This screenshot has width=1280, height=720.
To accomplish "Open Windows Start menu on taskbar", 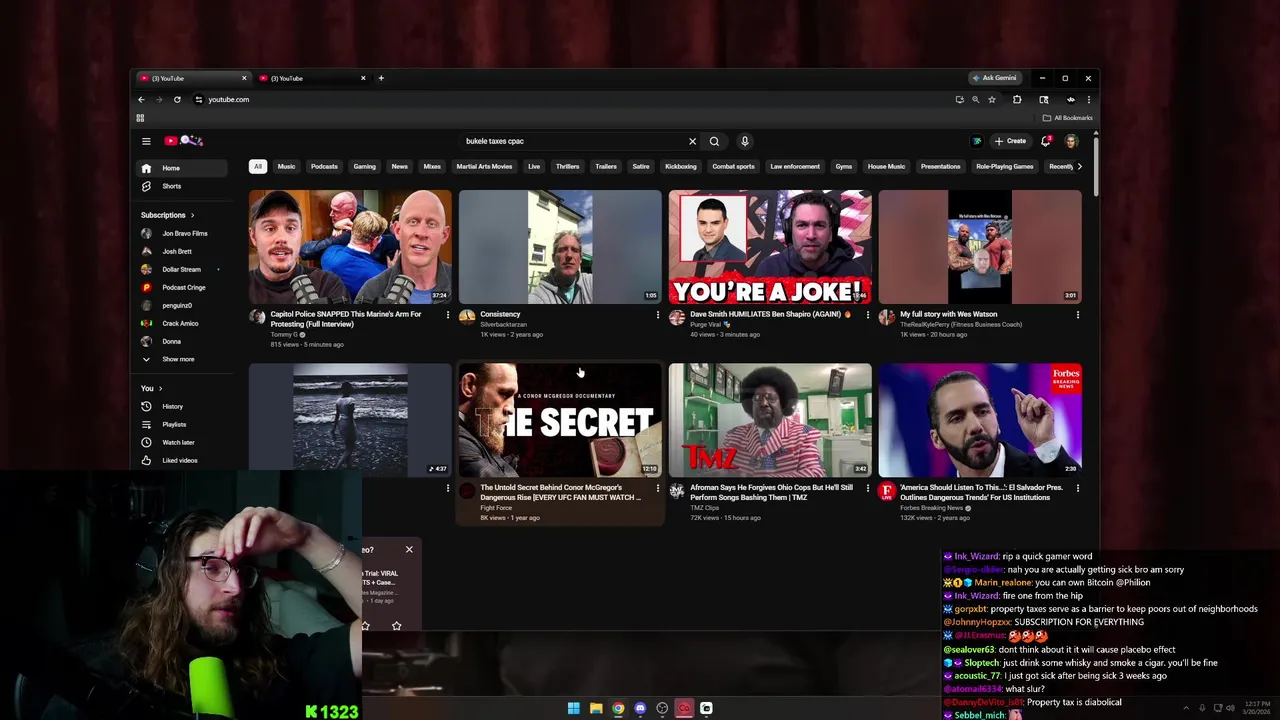I will pos(573,708).
